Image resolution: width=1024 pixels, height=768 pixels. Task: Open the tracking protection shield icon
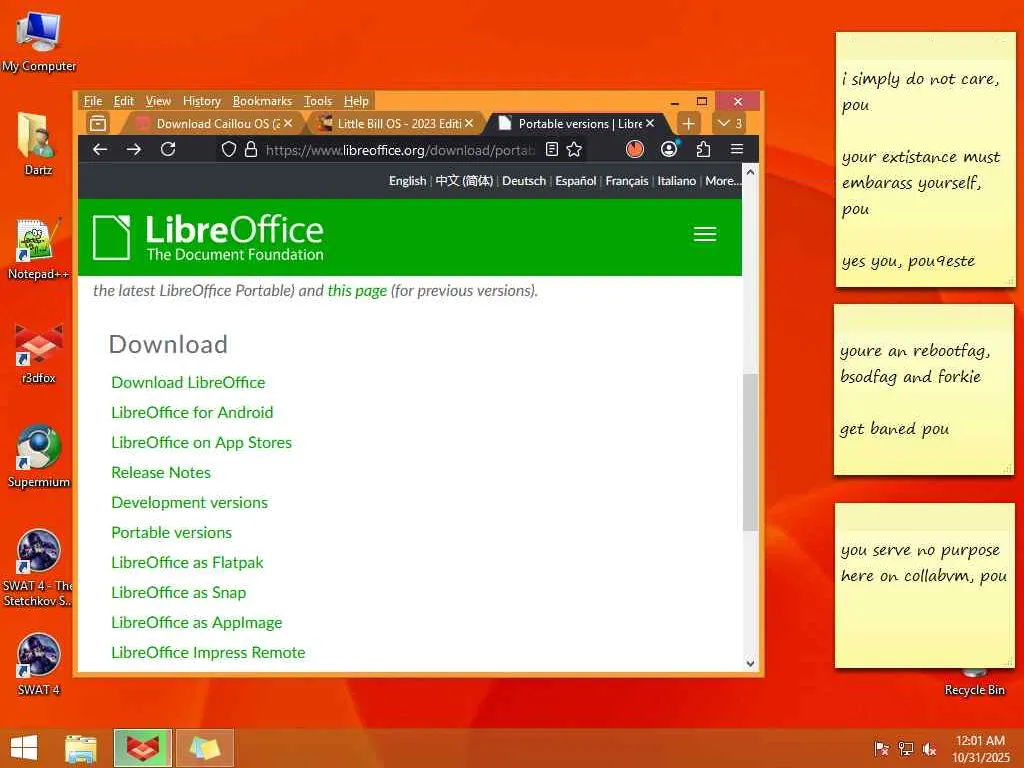(x=229, y=150)
